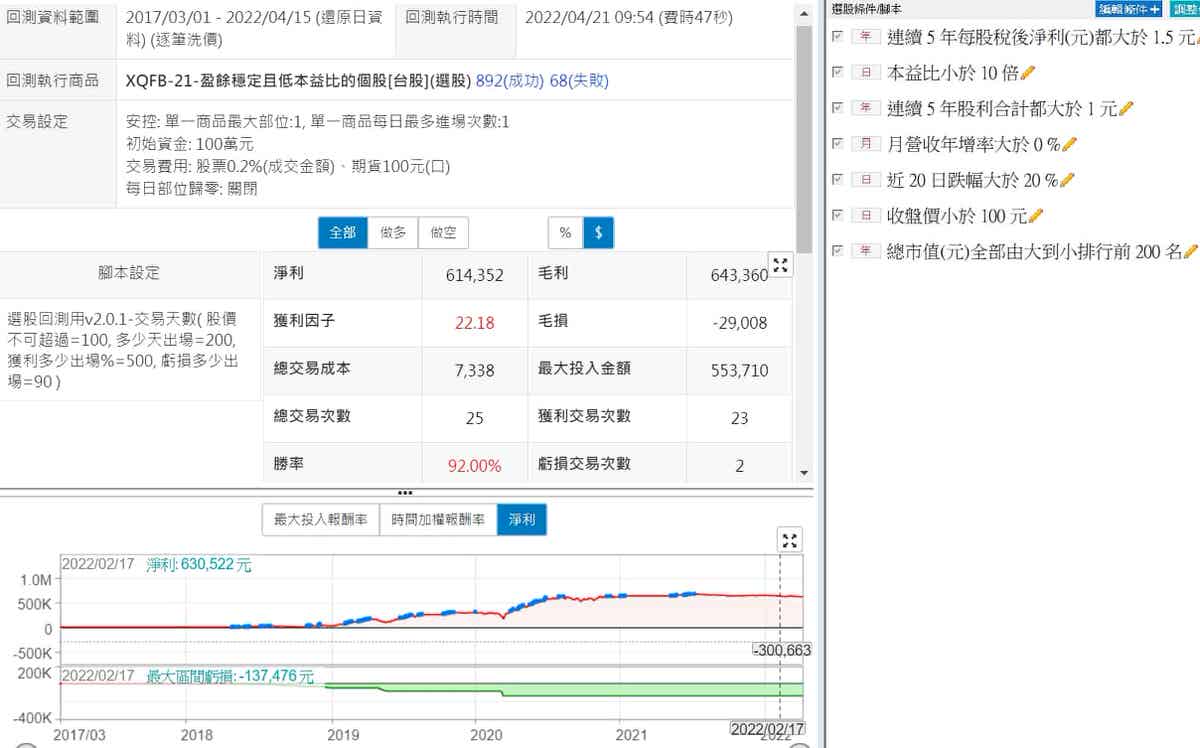Viewport: 1200px width, 748px height.
Task: Disable the 收盤價小於 100 元 condition checkbox
Action: pyautogui.click(x=838, y=216)
